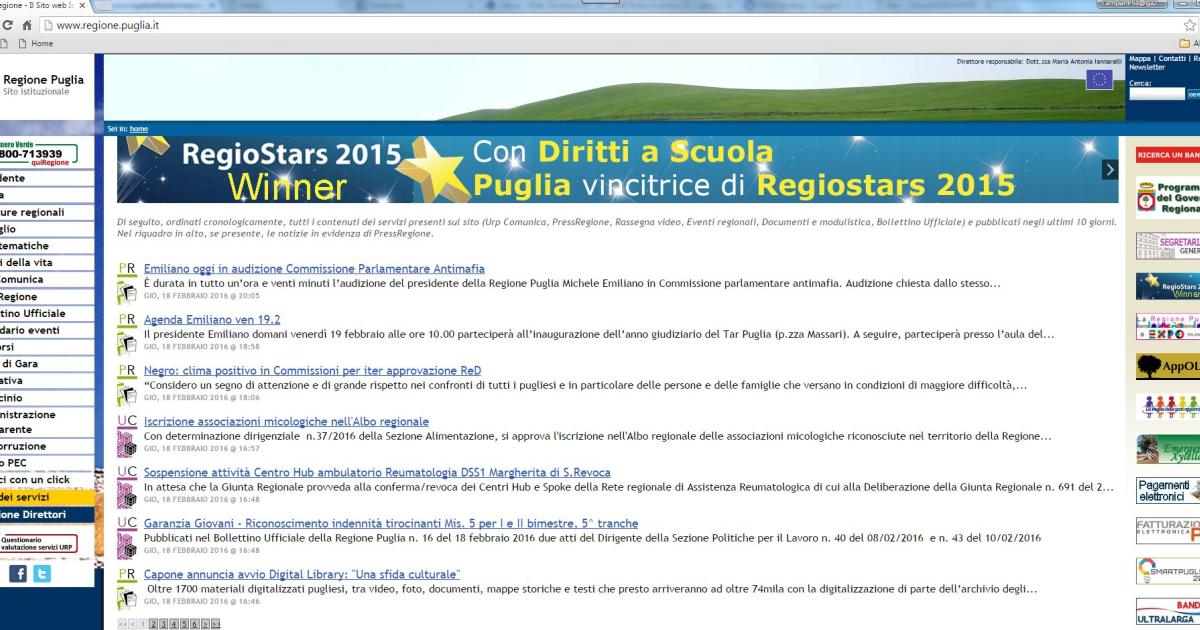Go to page 4 of results
Screen dimensions: 1200x630
[x=174, y=624]
